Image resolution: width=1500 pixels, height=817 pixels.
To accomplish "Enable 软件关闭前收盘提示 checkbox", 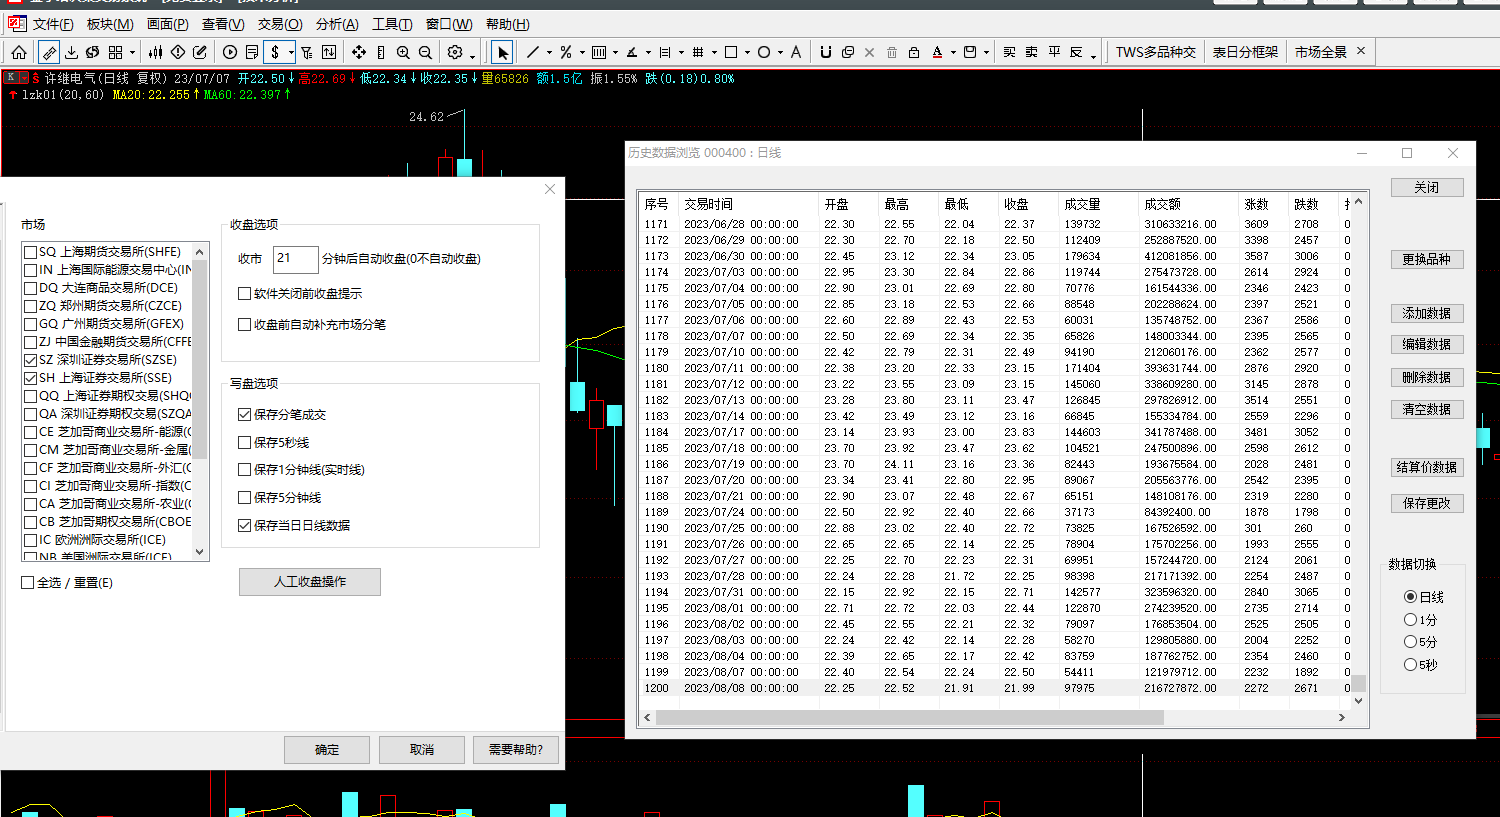I will [244, 294].
